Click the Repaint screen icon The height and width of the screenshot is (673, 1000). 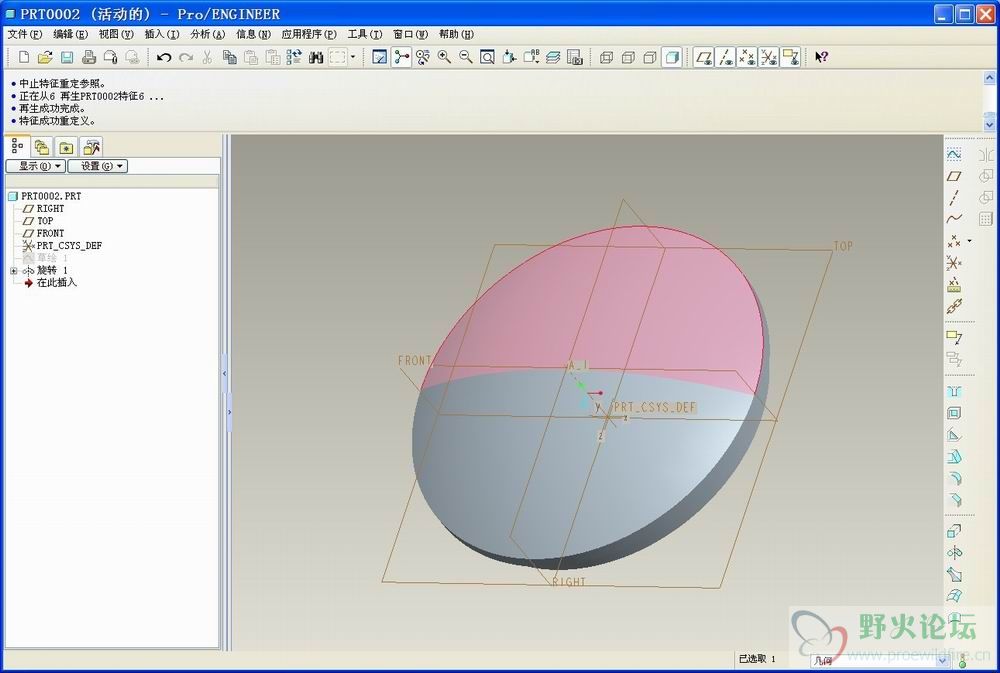point(379,57)
